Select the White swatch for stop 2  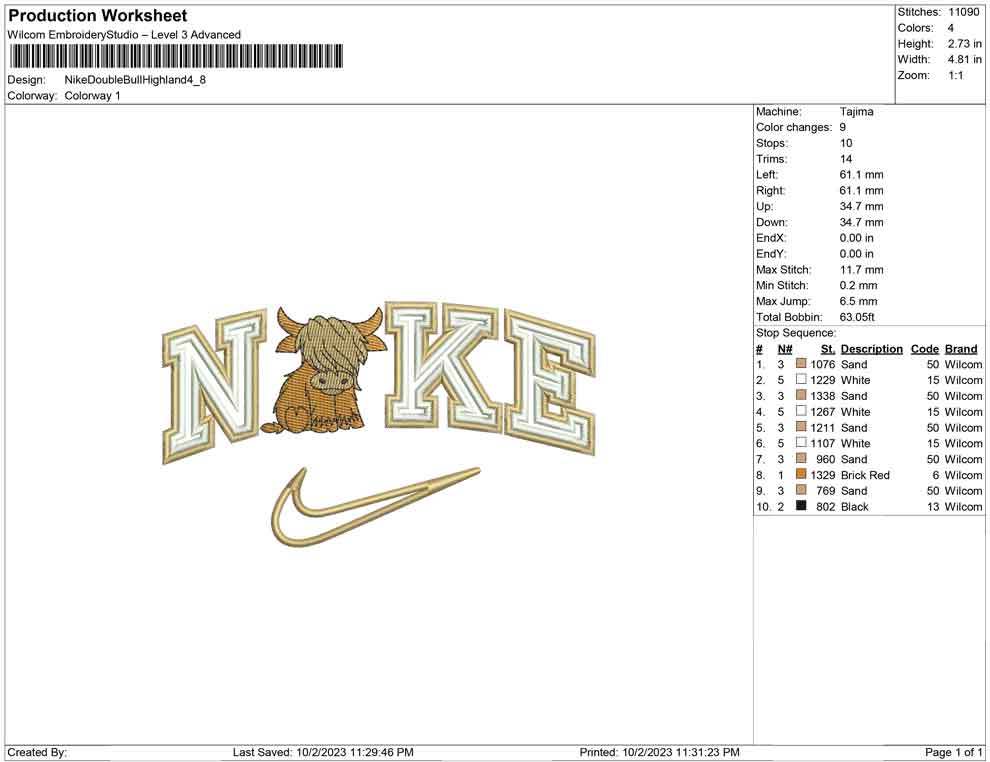(x=801, y=379)
